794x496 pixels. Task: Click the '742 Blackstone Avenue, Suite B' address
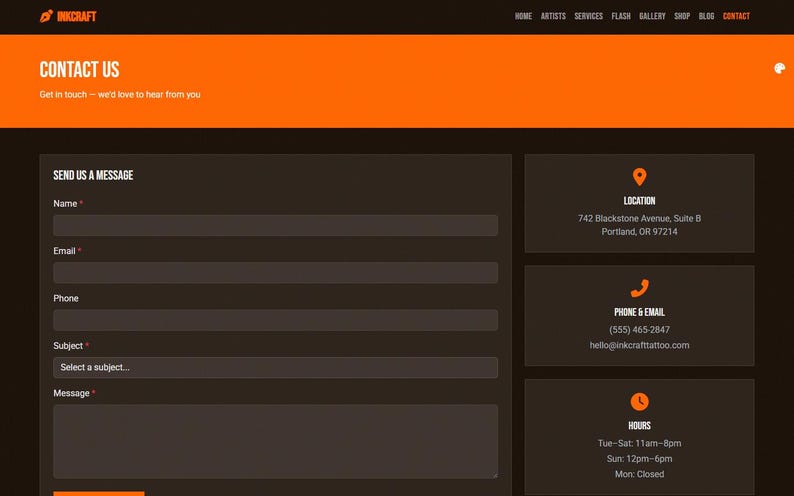coord(640,219)
